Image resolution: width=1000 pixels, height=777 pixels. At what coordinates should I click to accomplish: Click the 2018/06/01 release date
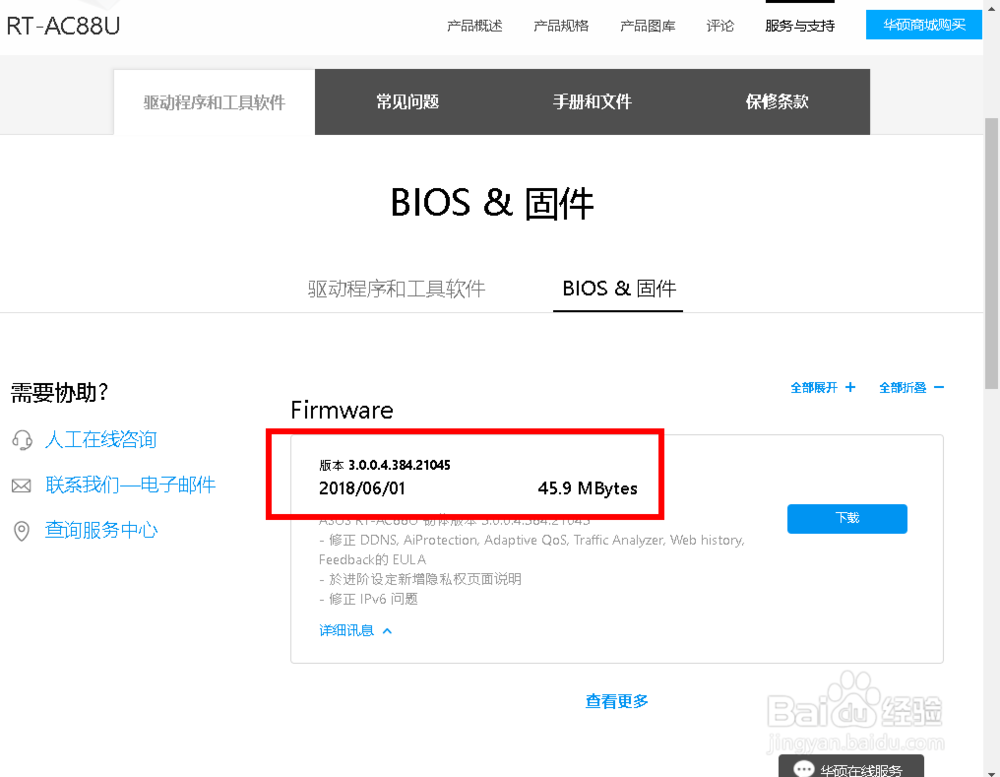pyautogui.click(x=362, y=489)
